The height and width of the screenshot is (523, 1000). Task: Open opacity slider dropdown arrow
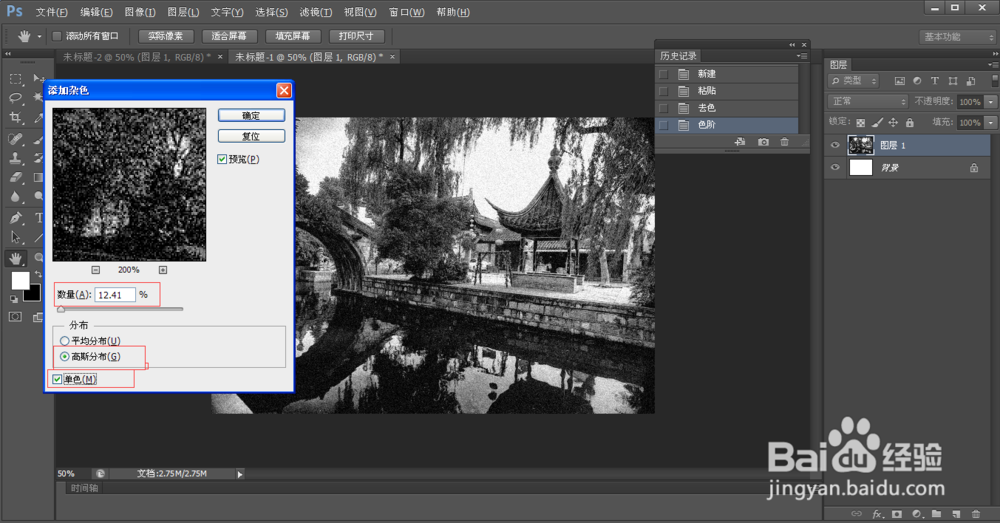click(x=990, y=102)
